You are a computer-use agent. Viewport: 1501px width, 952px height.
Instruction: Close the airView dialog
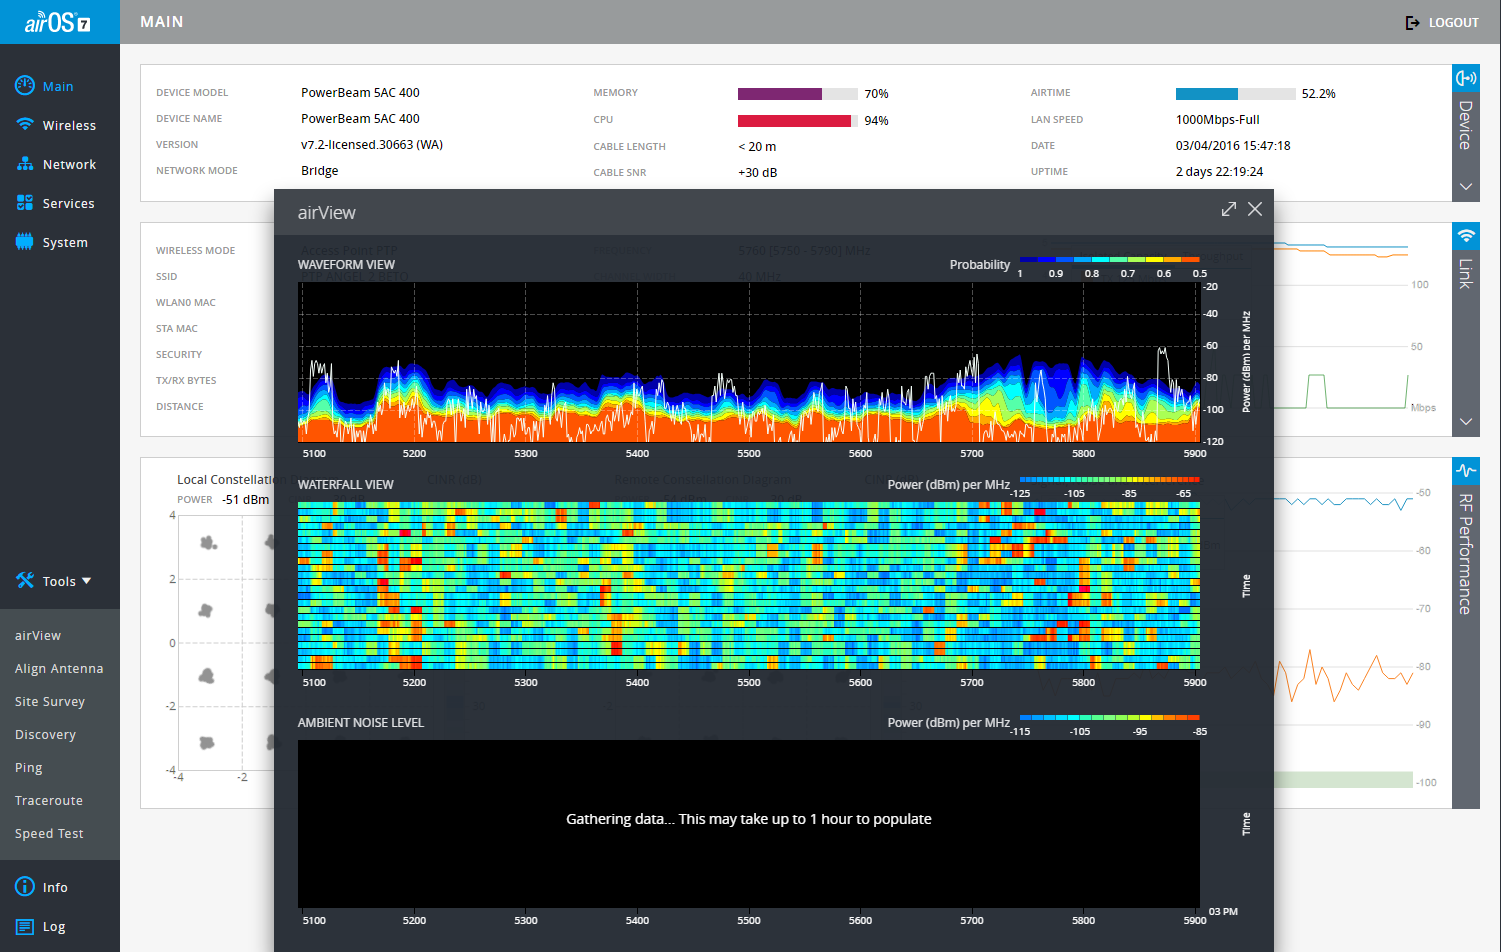click(x=1255, y=209)
